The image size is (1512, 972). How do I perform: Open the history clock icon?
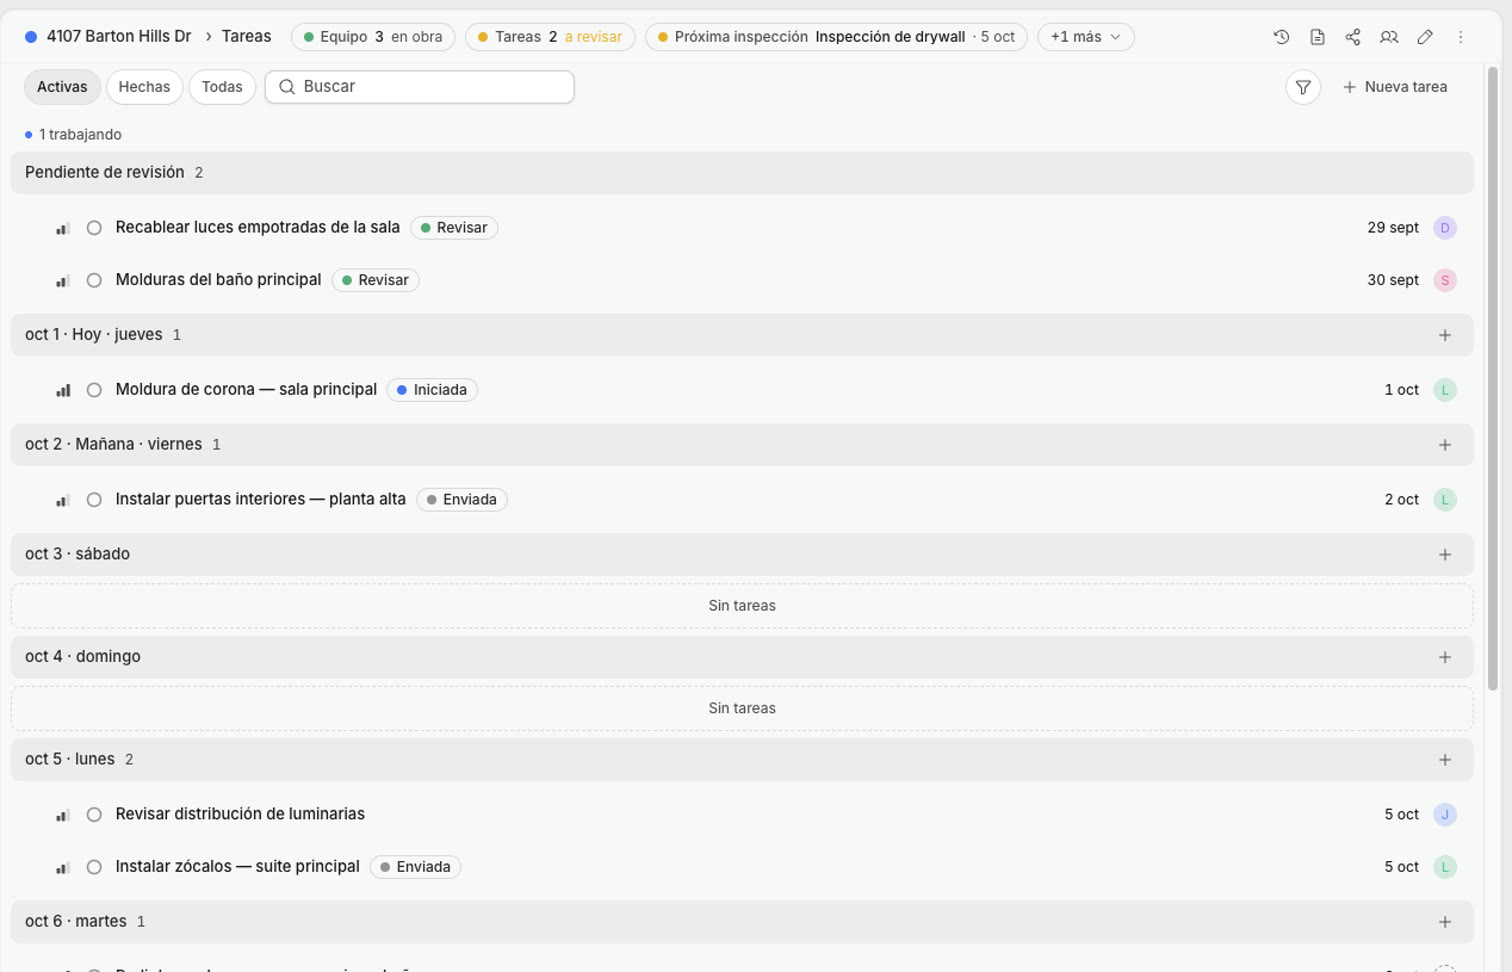[1281, 37]
